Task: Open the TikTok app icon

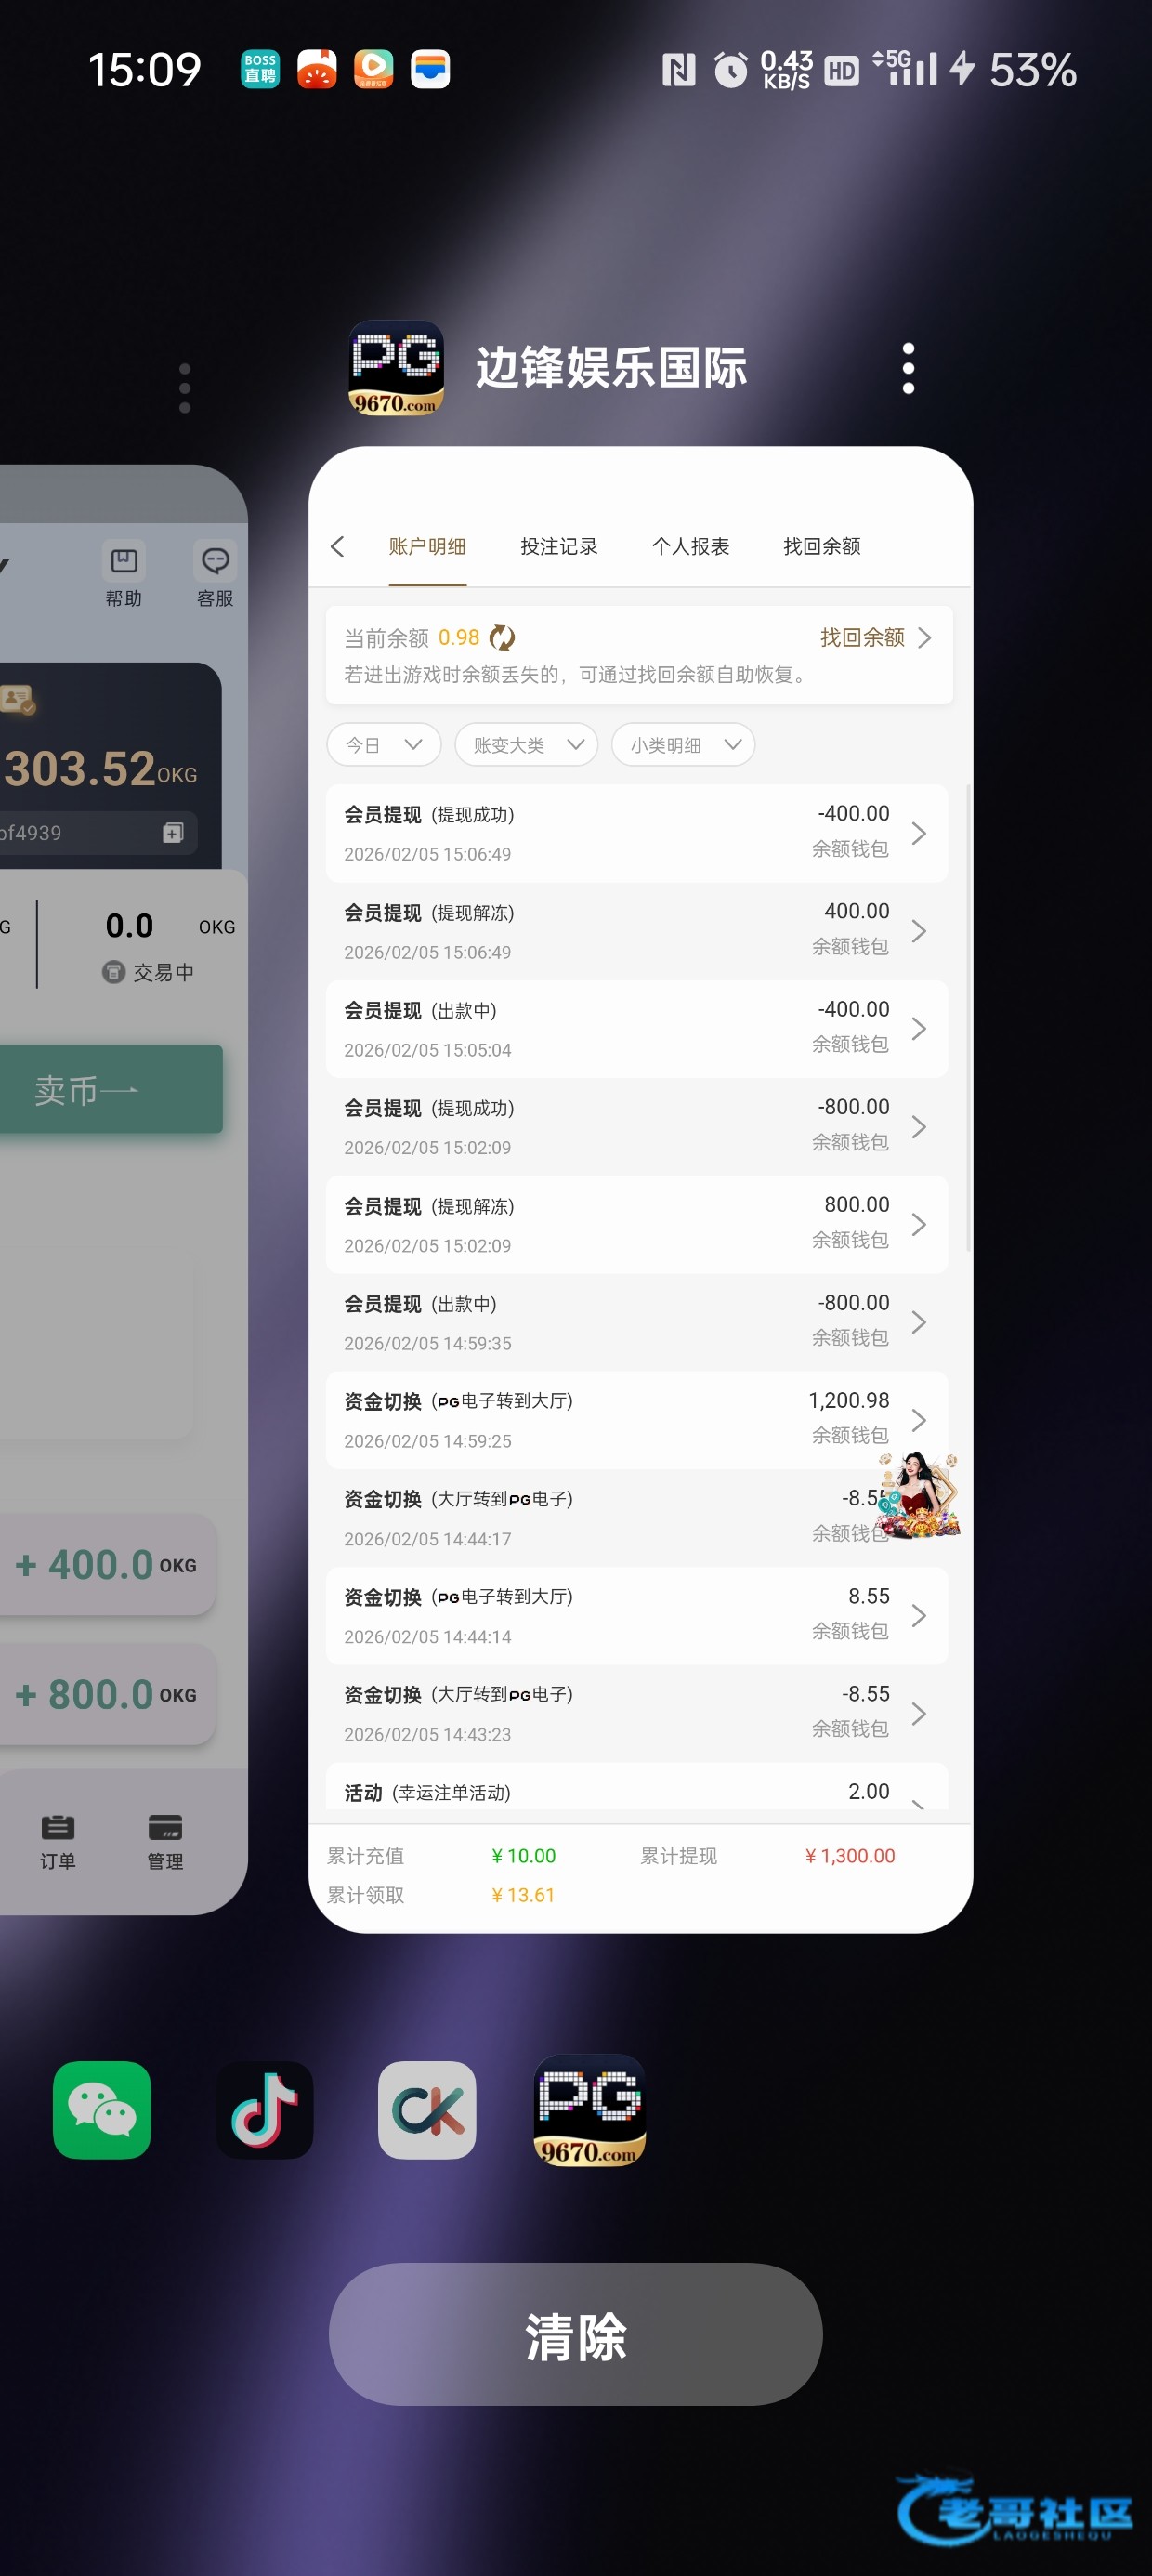Action: pyautogui.click(x=264, y=2110)
